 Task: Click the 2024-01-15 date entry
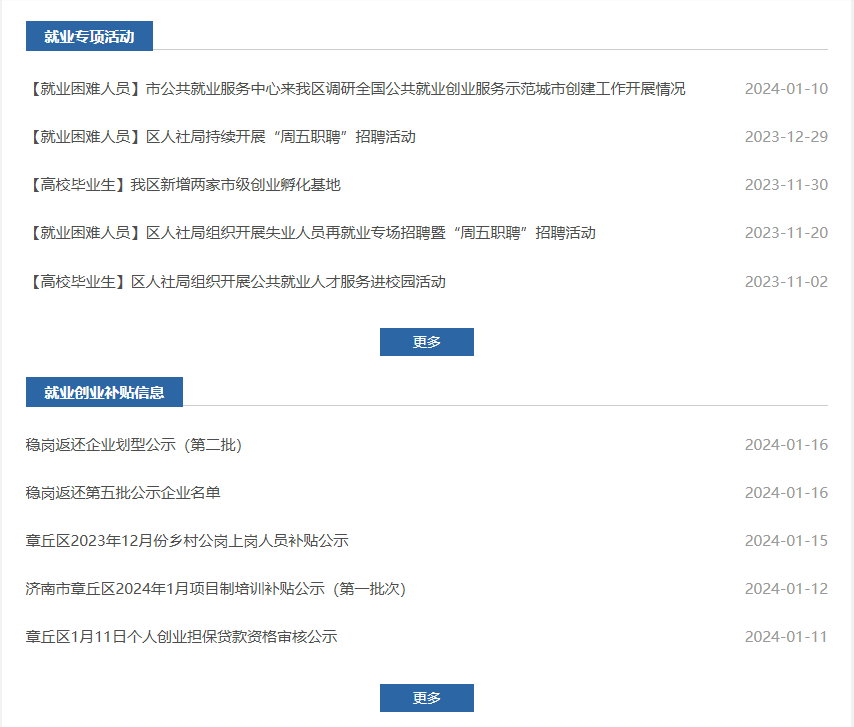[x=786, y=541]
